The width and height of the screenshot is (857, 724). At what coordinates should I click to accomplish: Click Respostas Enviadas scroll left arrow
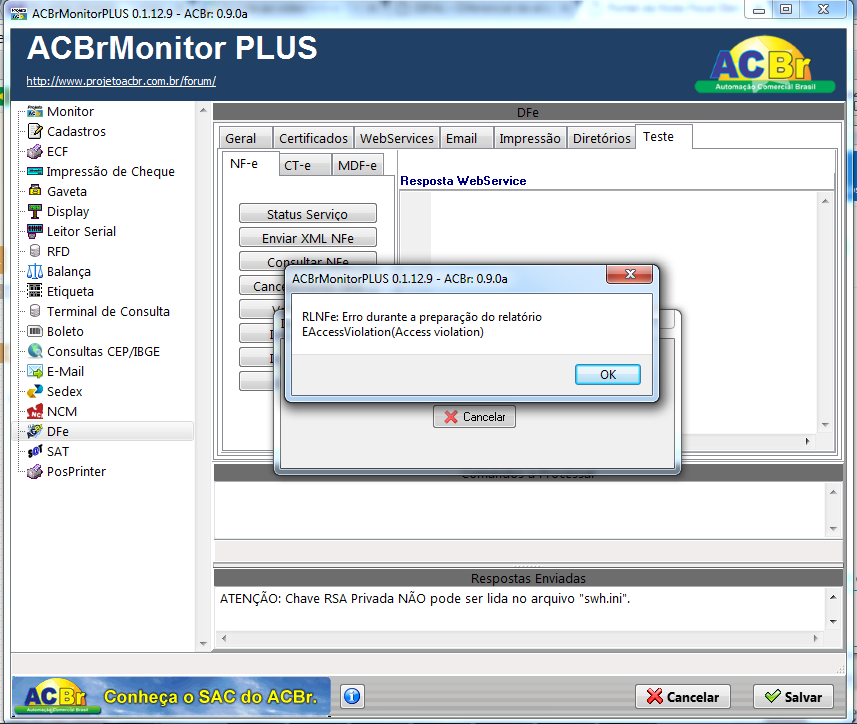tap(224, 638)
